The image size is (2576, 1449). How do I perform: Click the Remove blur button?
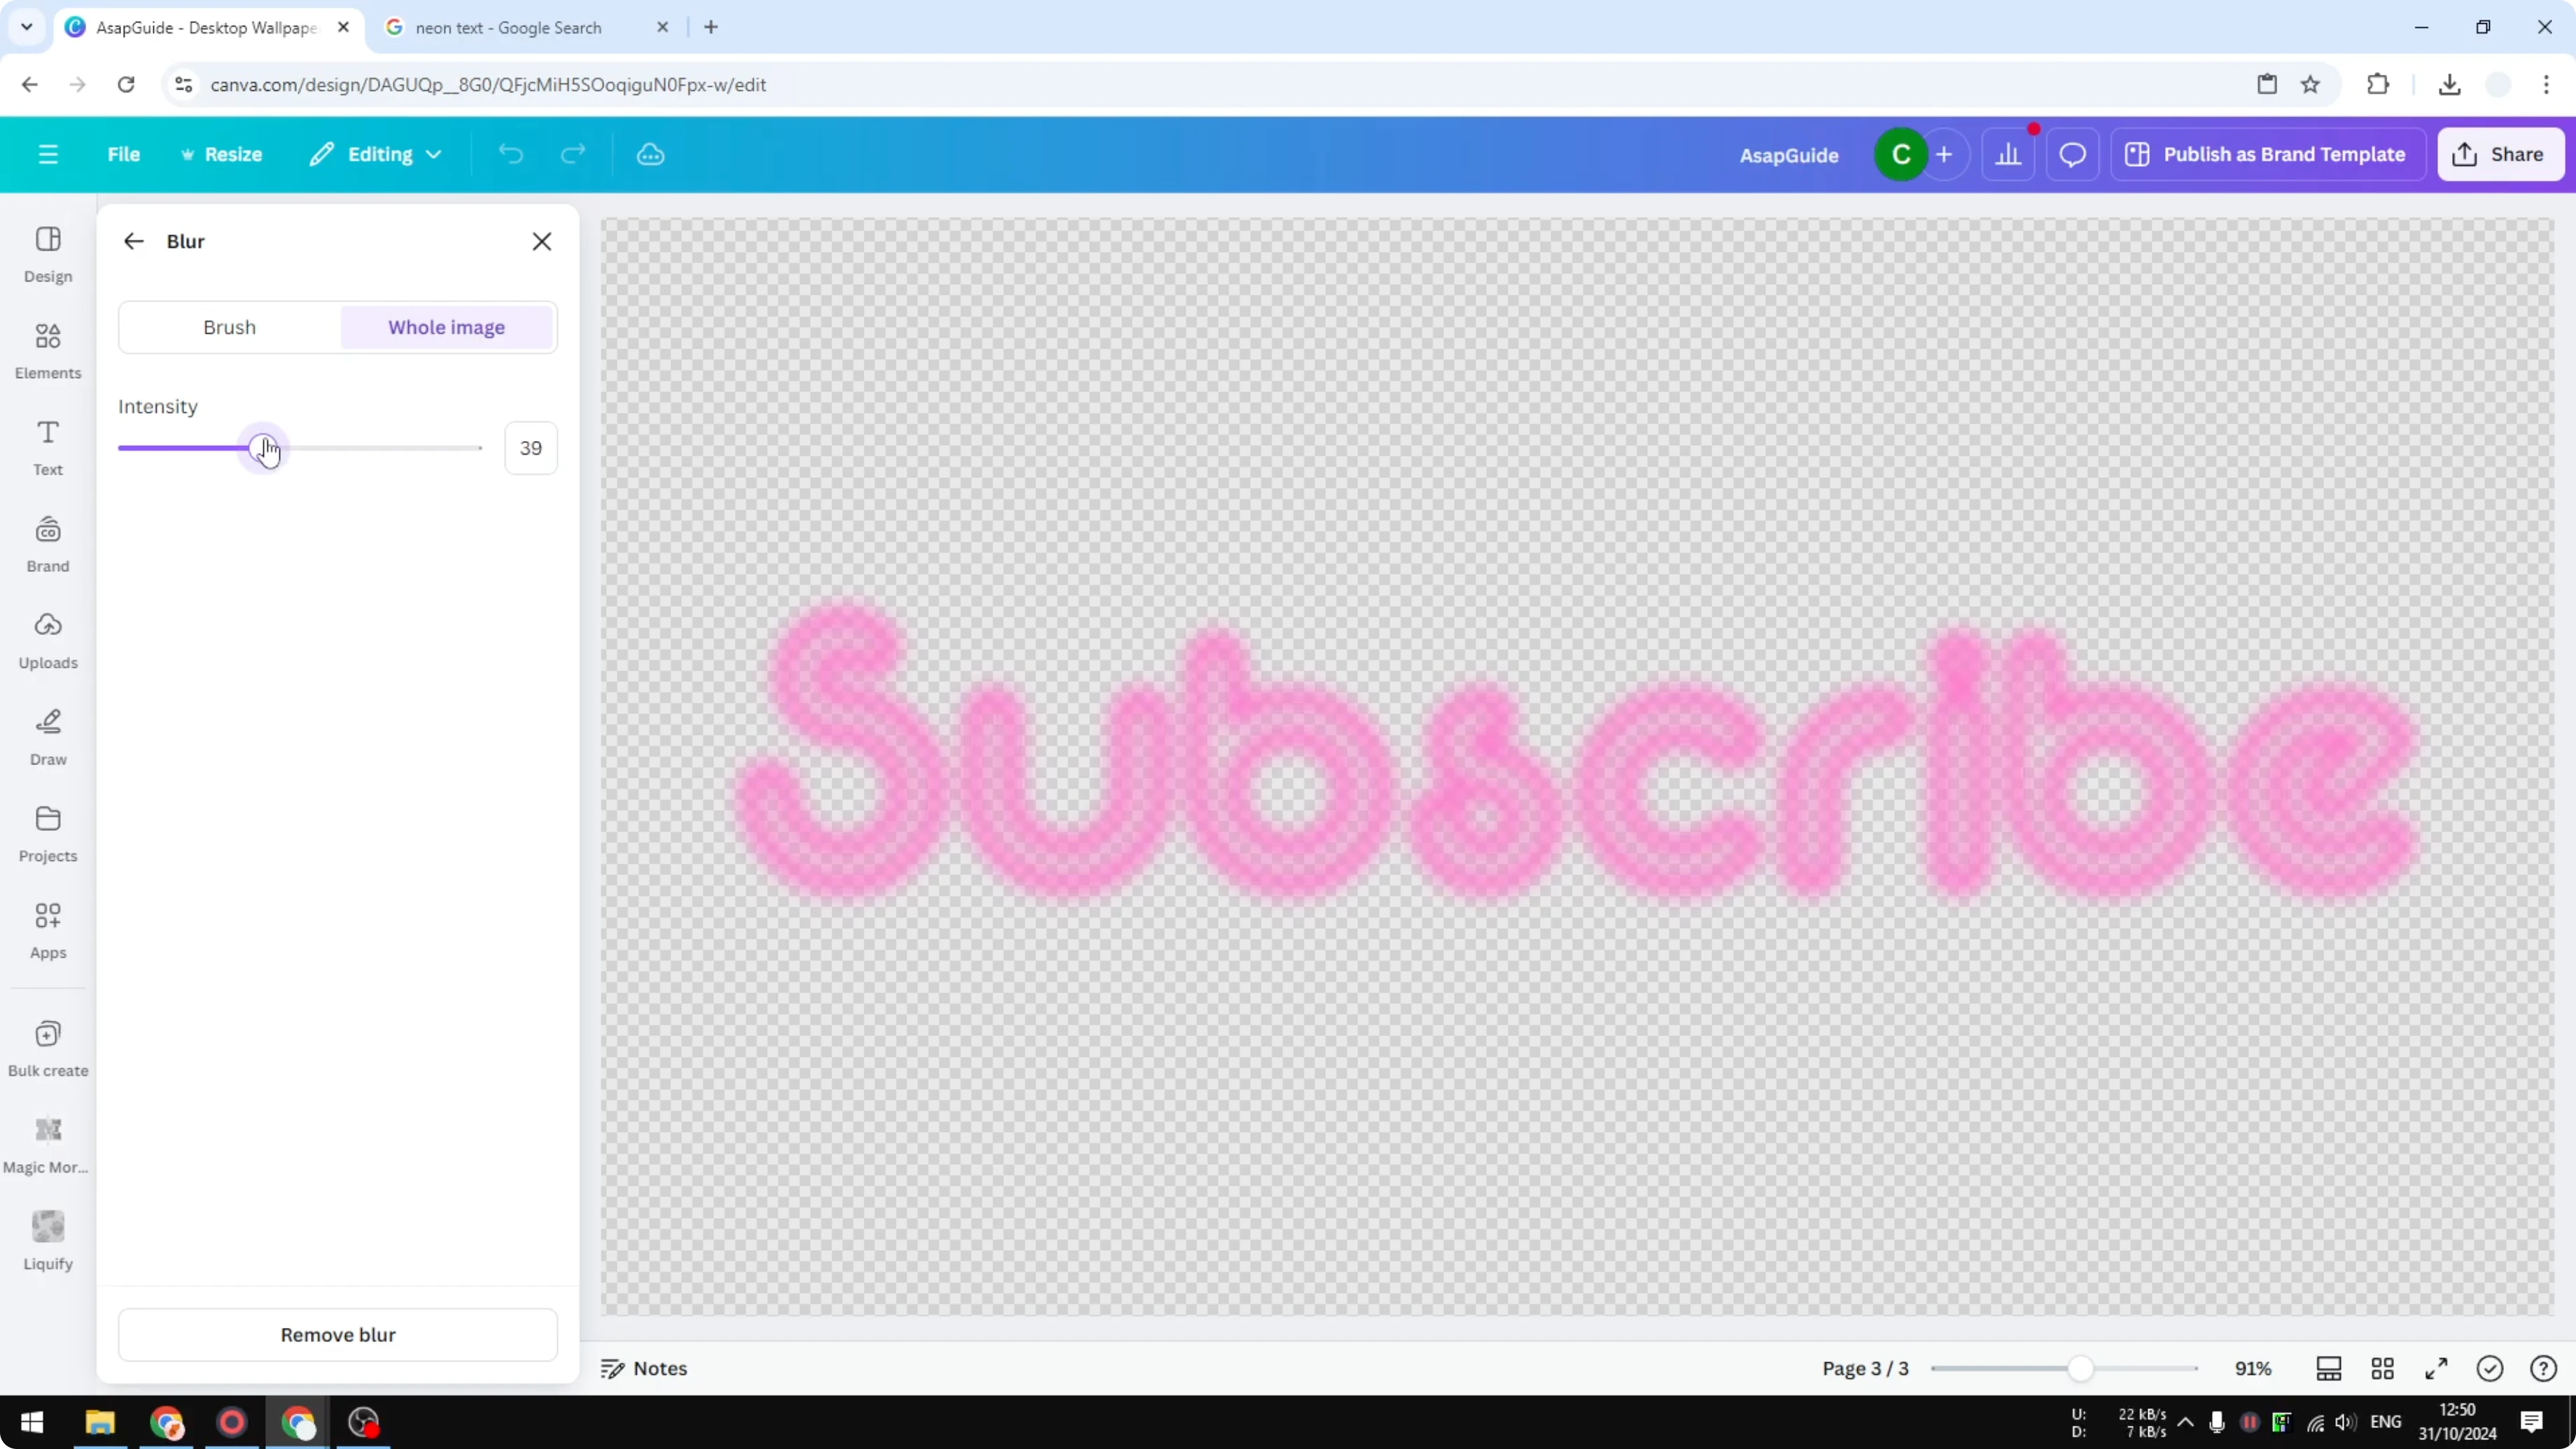(337, 1334)
